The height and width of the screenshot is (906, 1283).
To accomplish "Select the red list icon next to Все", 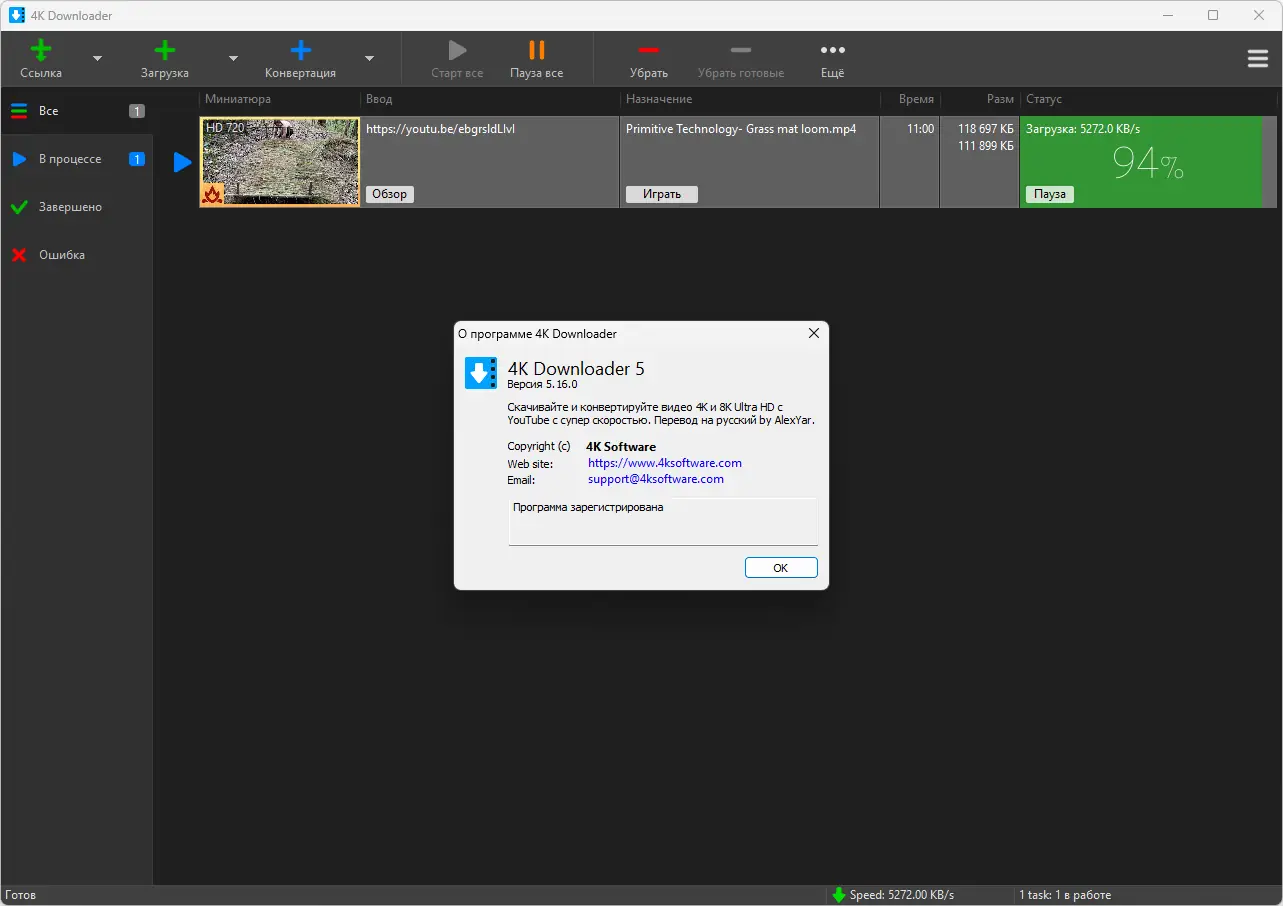I will [x=18, y=111].
